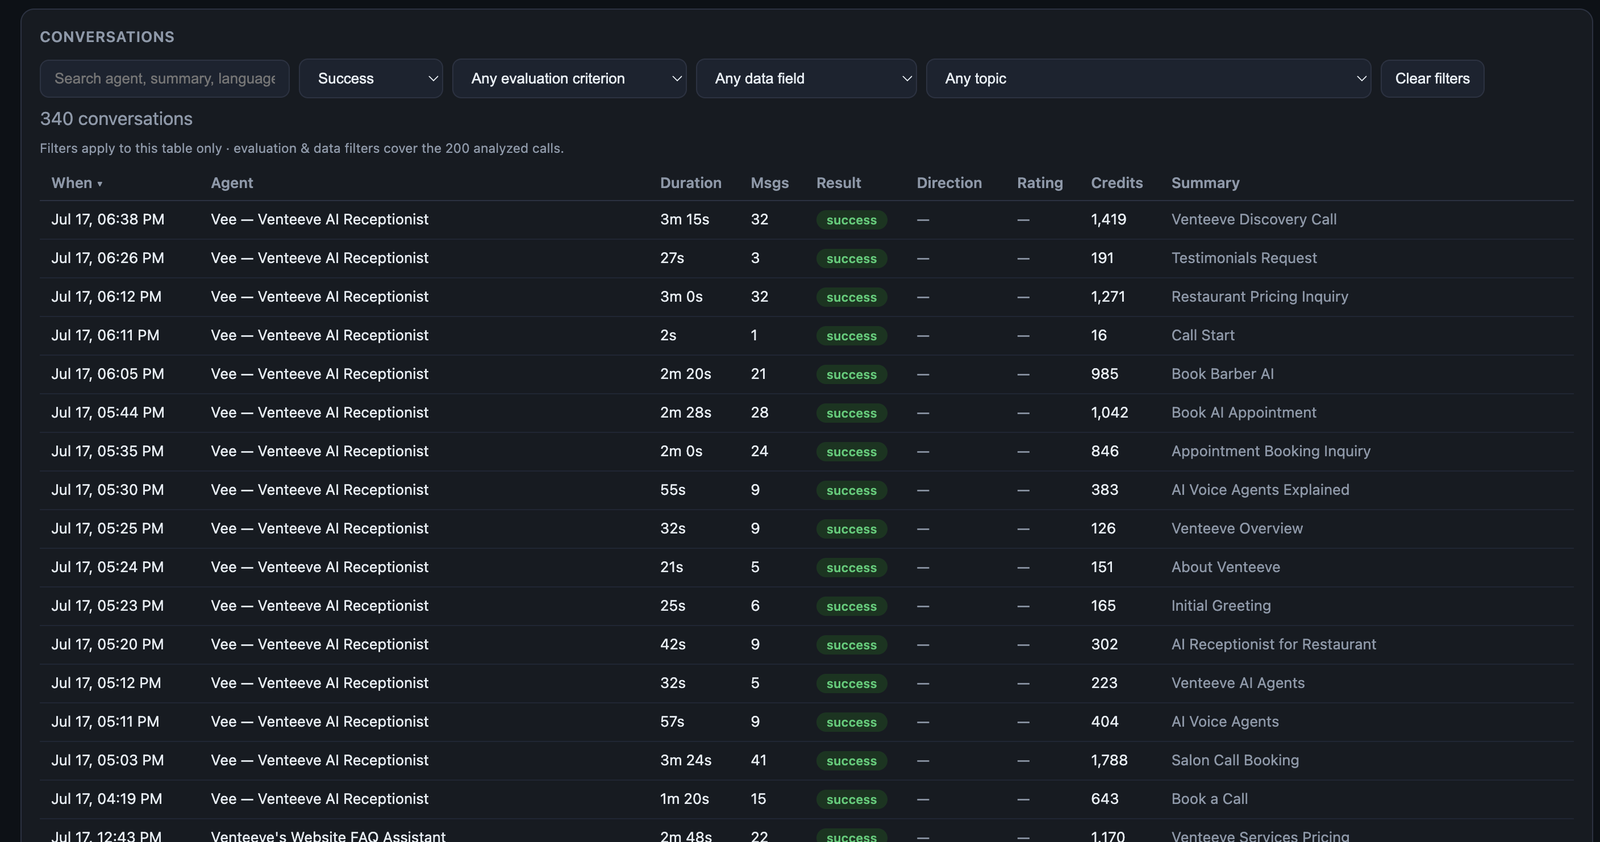This screenshot has width=1600, height=842.
Task: Click the 41 messages cell
Action: [759, 761]
